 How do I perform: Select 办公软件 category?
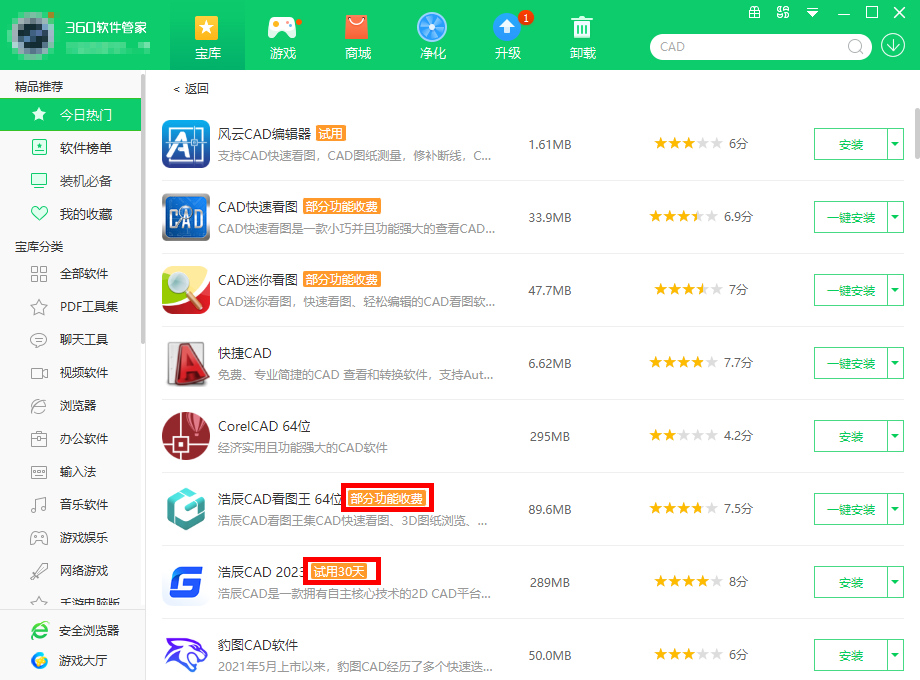[70, 438]
